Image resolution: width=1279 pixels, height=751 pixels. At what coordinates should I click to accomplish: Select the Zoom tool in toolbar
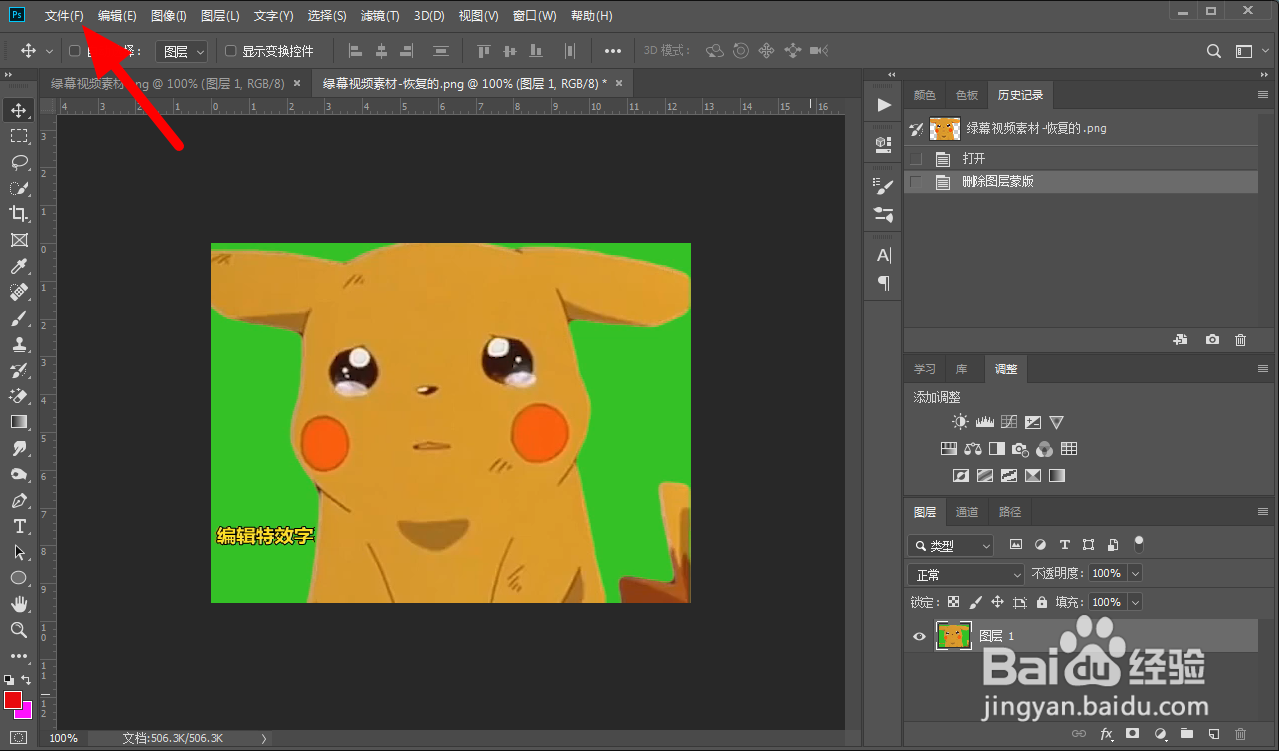[x=19, y=630]
